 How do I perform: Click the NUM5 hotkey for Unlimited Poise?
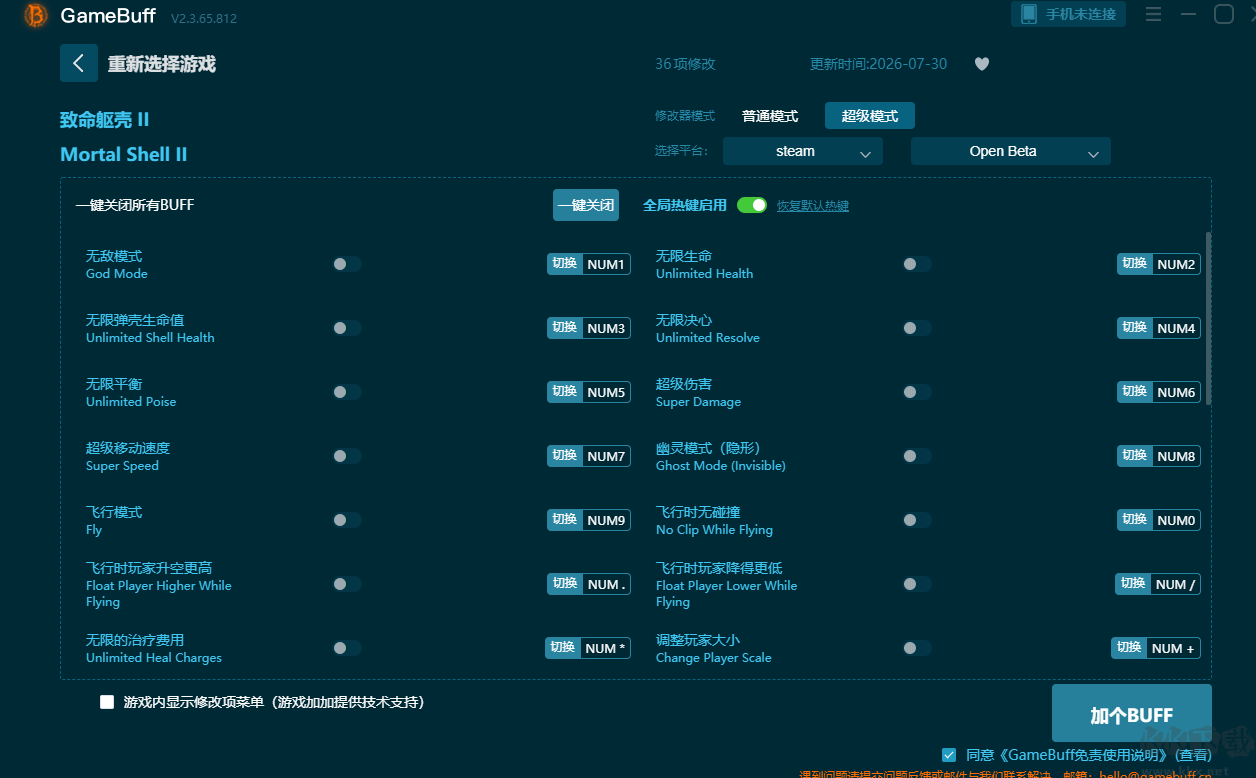(x=589, y=392)
